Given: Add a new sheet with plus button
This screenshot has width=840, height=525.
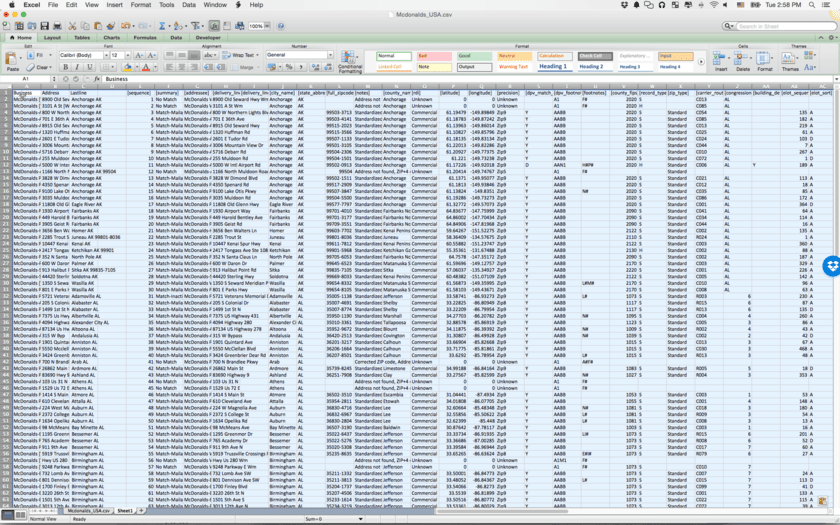Looking at the screenshot, I should [x=141, y=511].
